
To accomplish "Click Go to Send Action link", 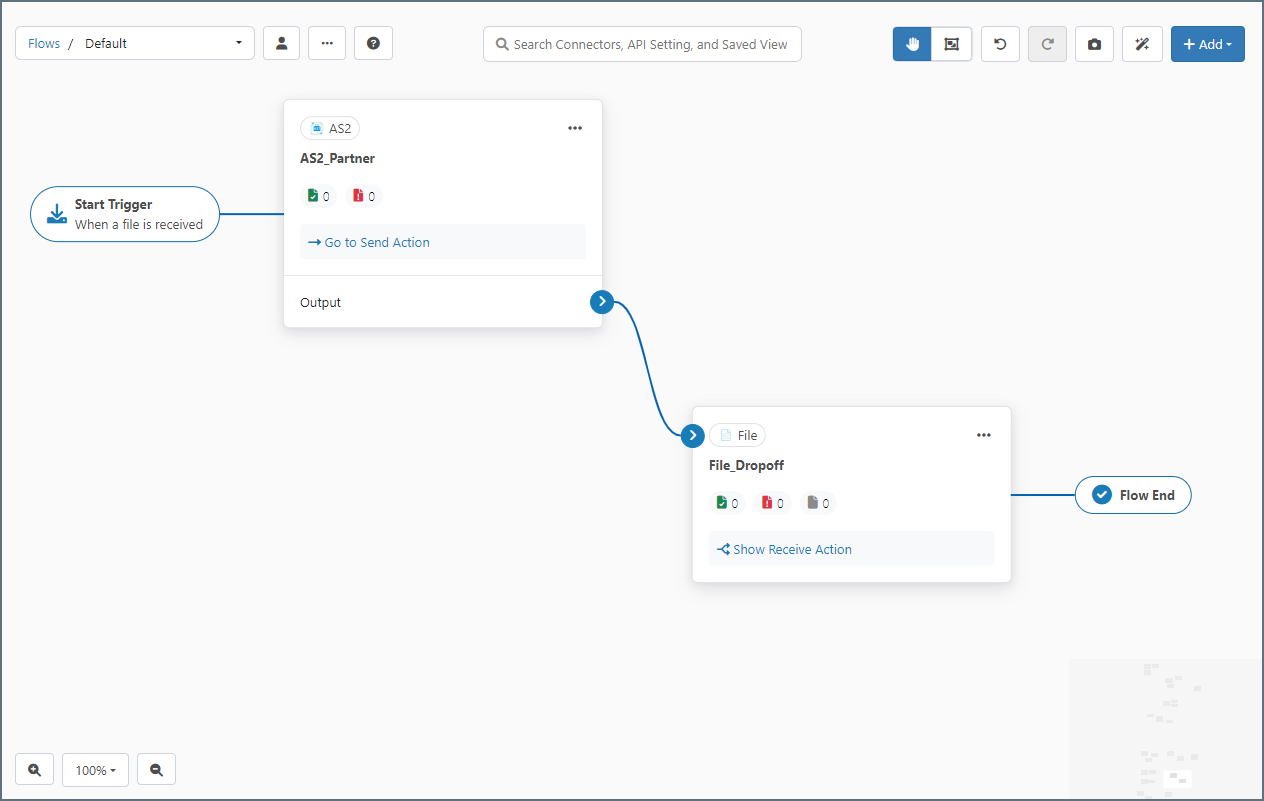I will tap(369, 242).
